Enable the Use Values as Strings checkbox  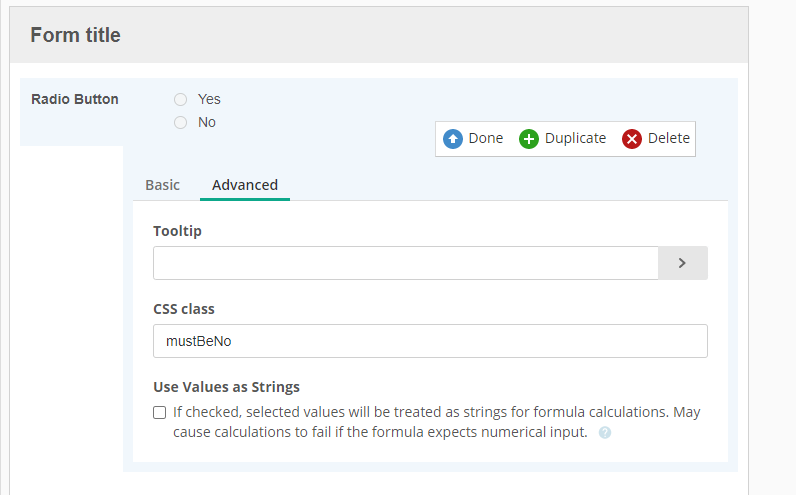(159, 412)
